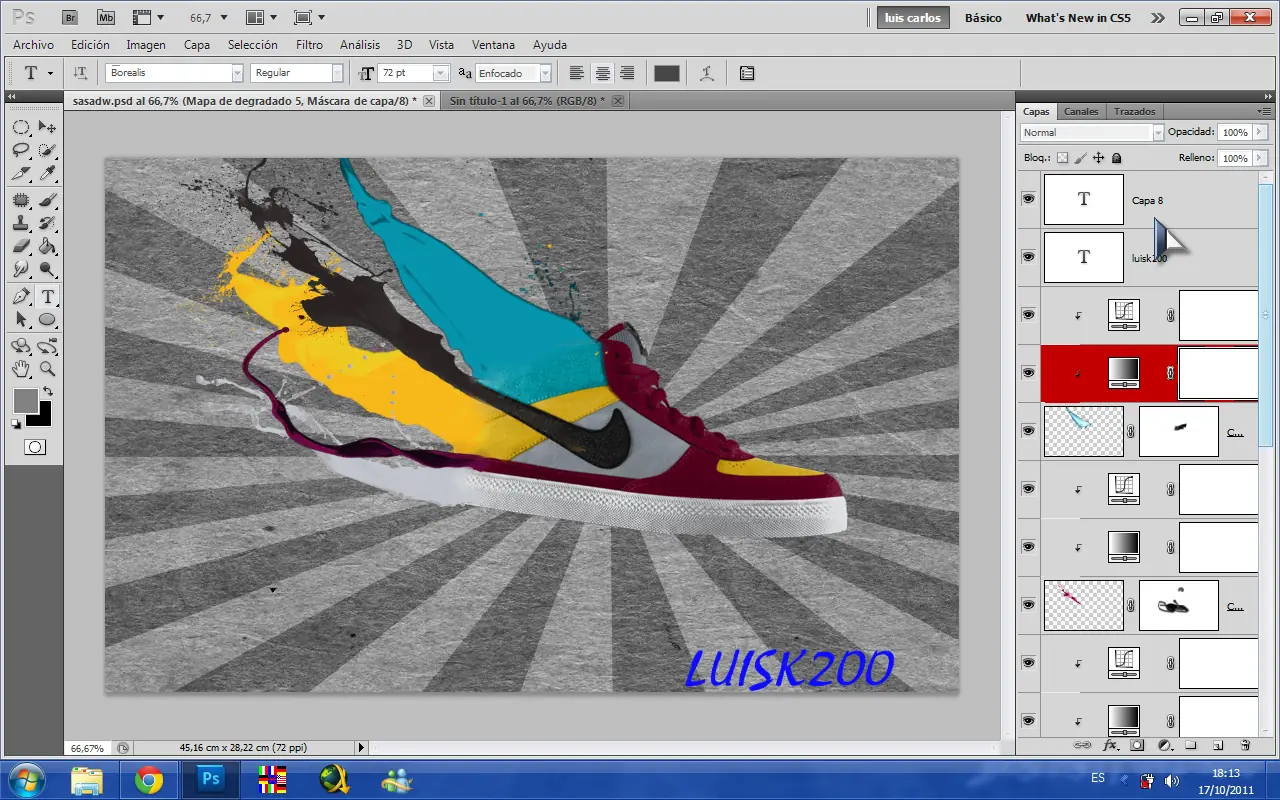Viewport: 1280px width, 800px height.
Task: Open the font style Regular dropdown
Action: (x=337, y=73)
